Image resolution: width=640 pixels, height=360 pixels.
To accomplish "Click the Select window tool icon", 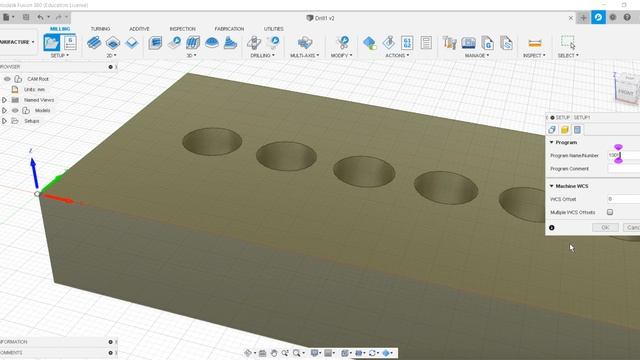I will tap(568, 42).
